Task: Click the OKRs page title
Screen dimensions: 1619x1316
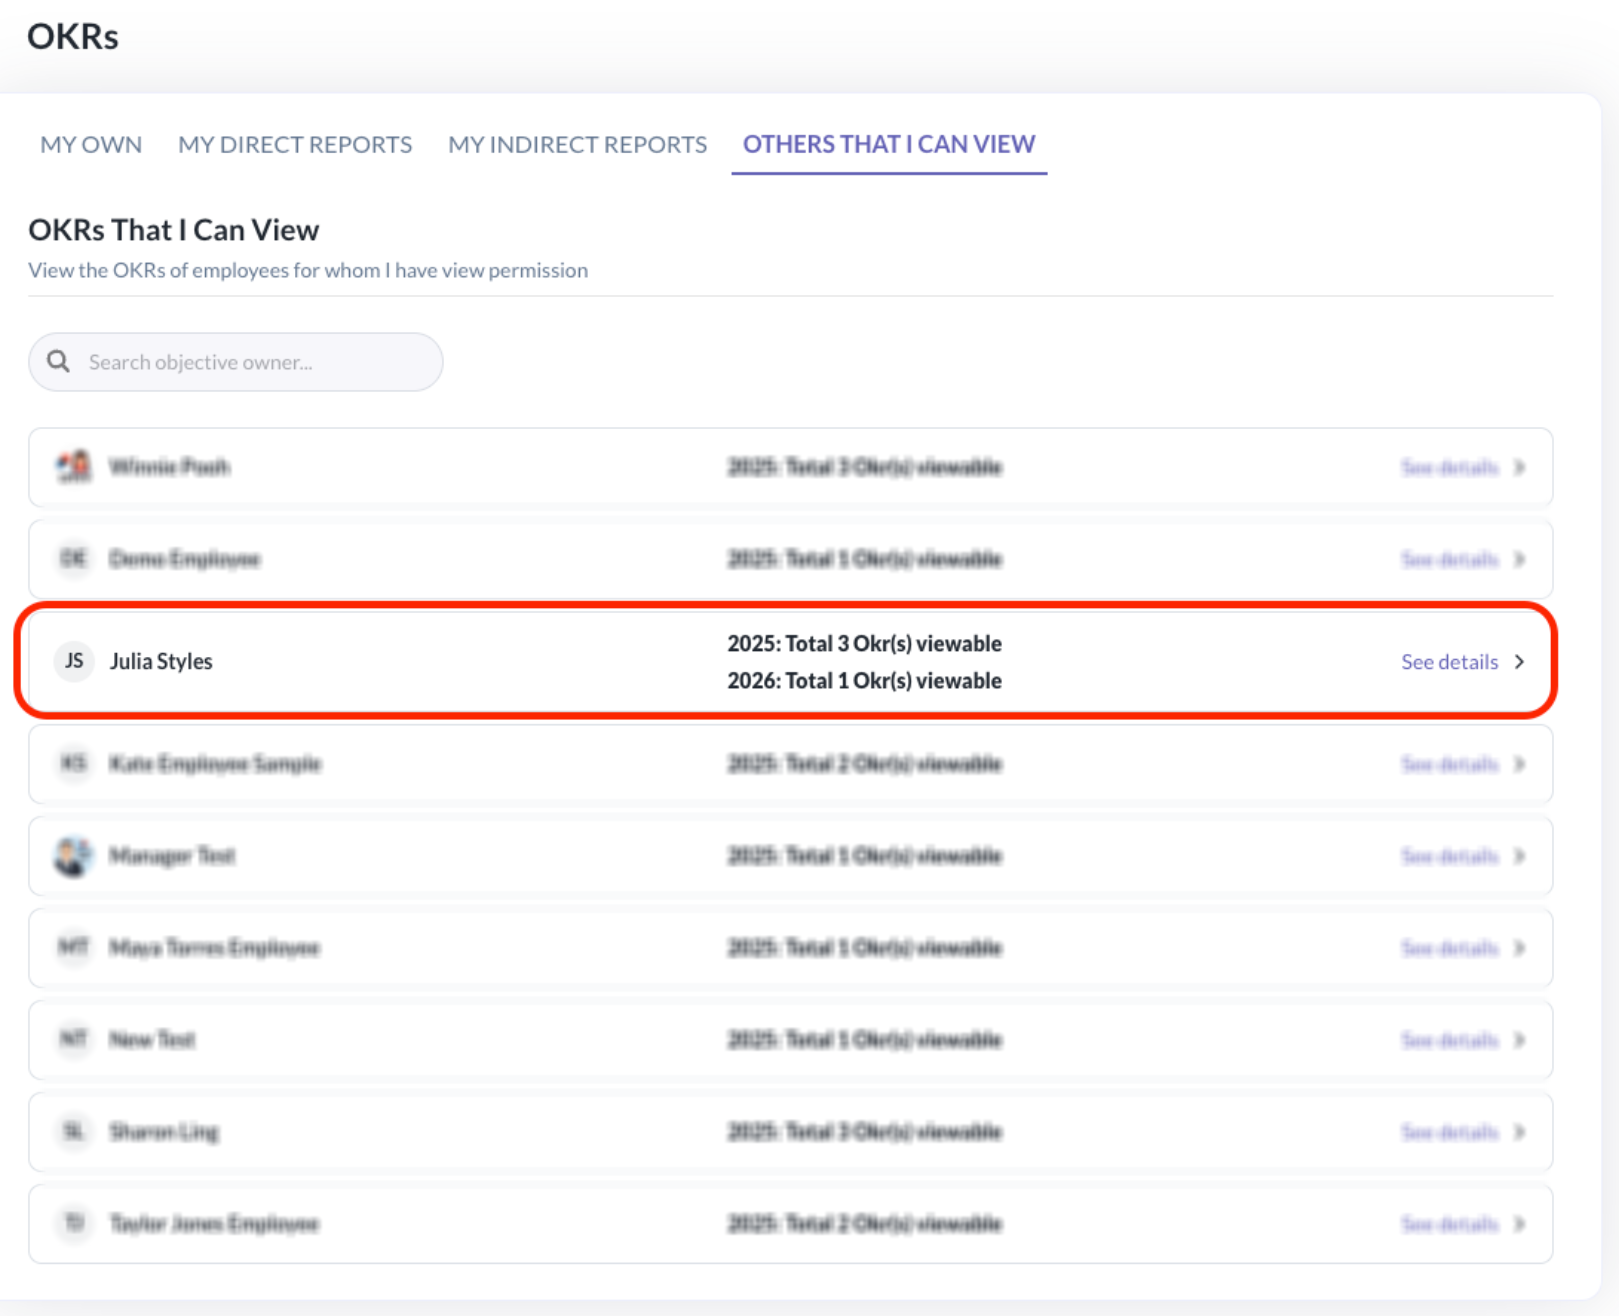Action: click(x=73, y=37)
